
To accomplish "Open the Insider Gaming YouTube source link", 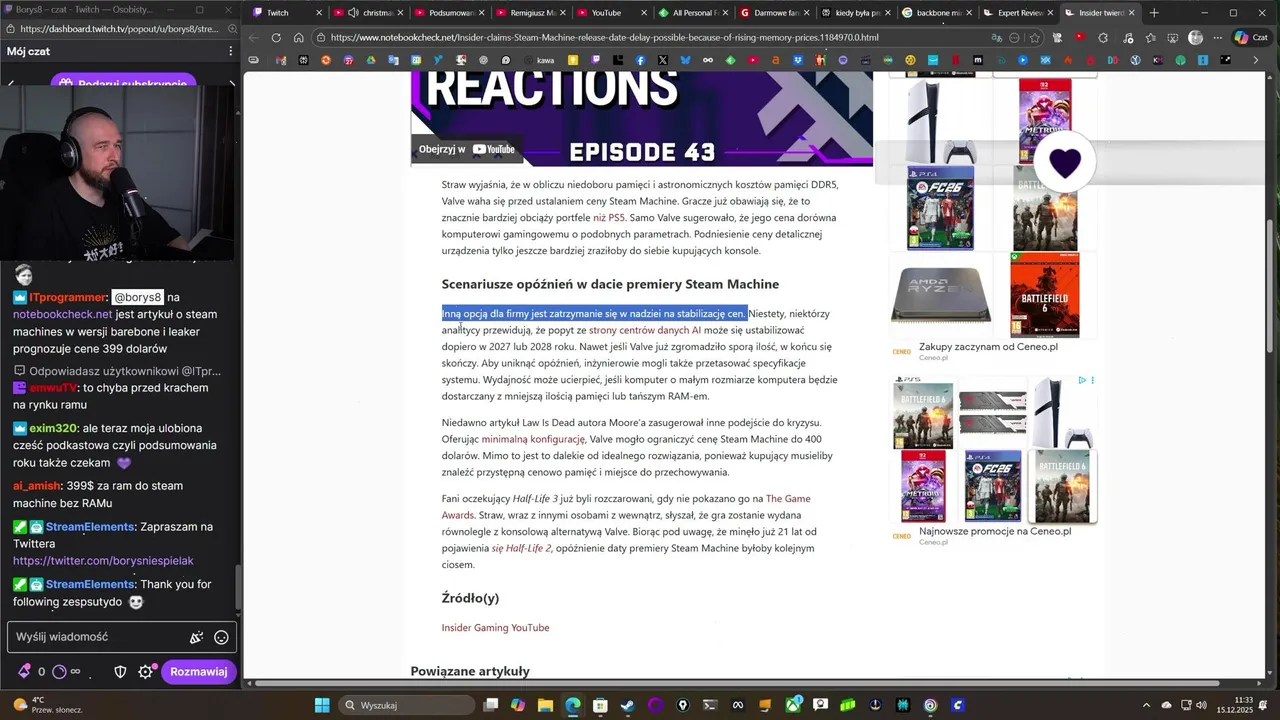I will (x=495, y=628).
